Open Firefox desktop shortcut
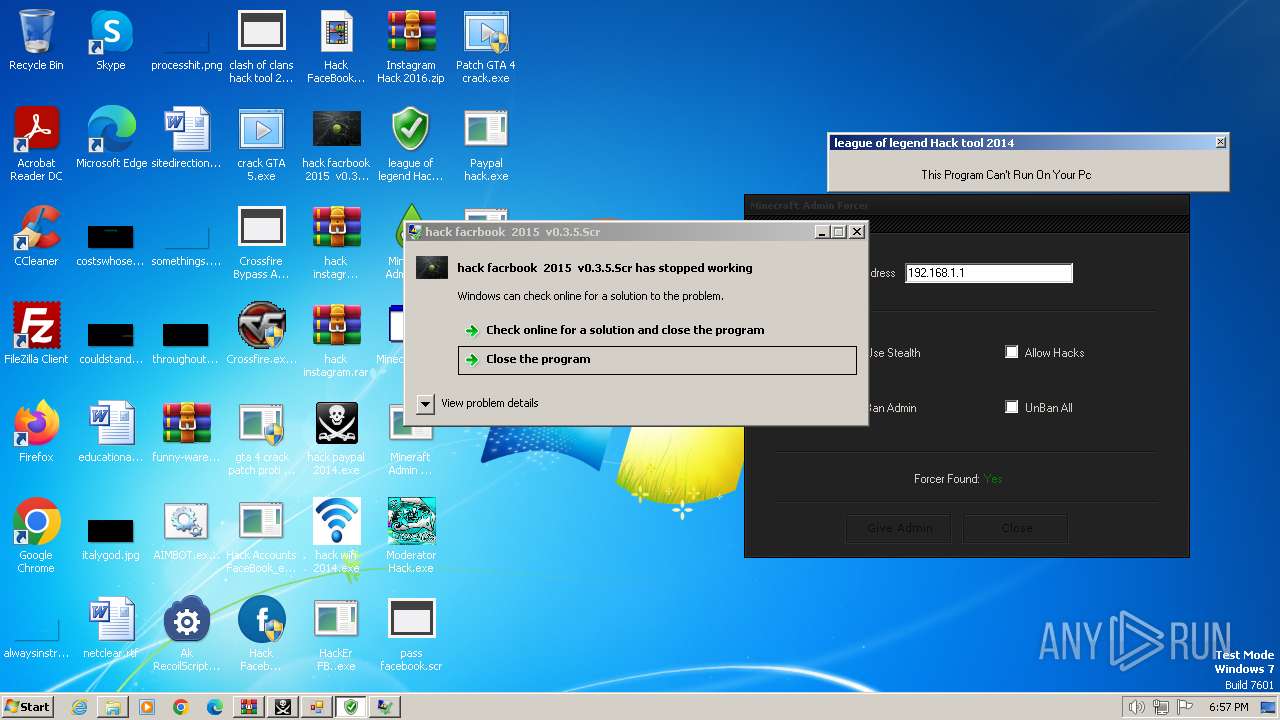Screen dimensions: 1280x720 36,432
